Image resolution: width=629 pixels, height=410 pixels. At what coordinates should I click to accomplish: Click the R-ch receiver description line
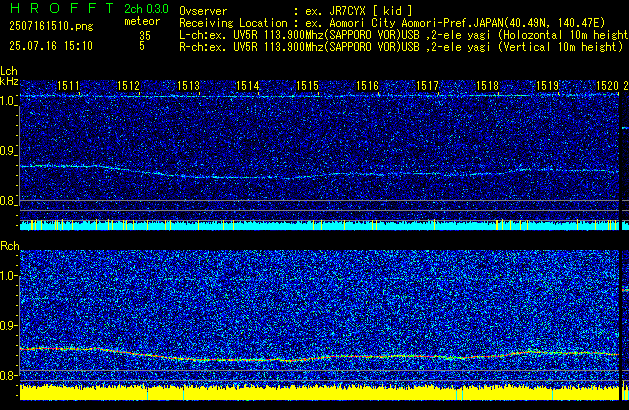[x=401, y=47]
